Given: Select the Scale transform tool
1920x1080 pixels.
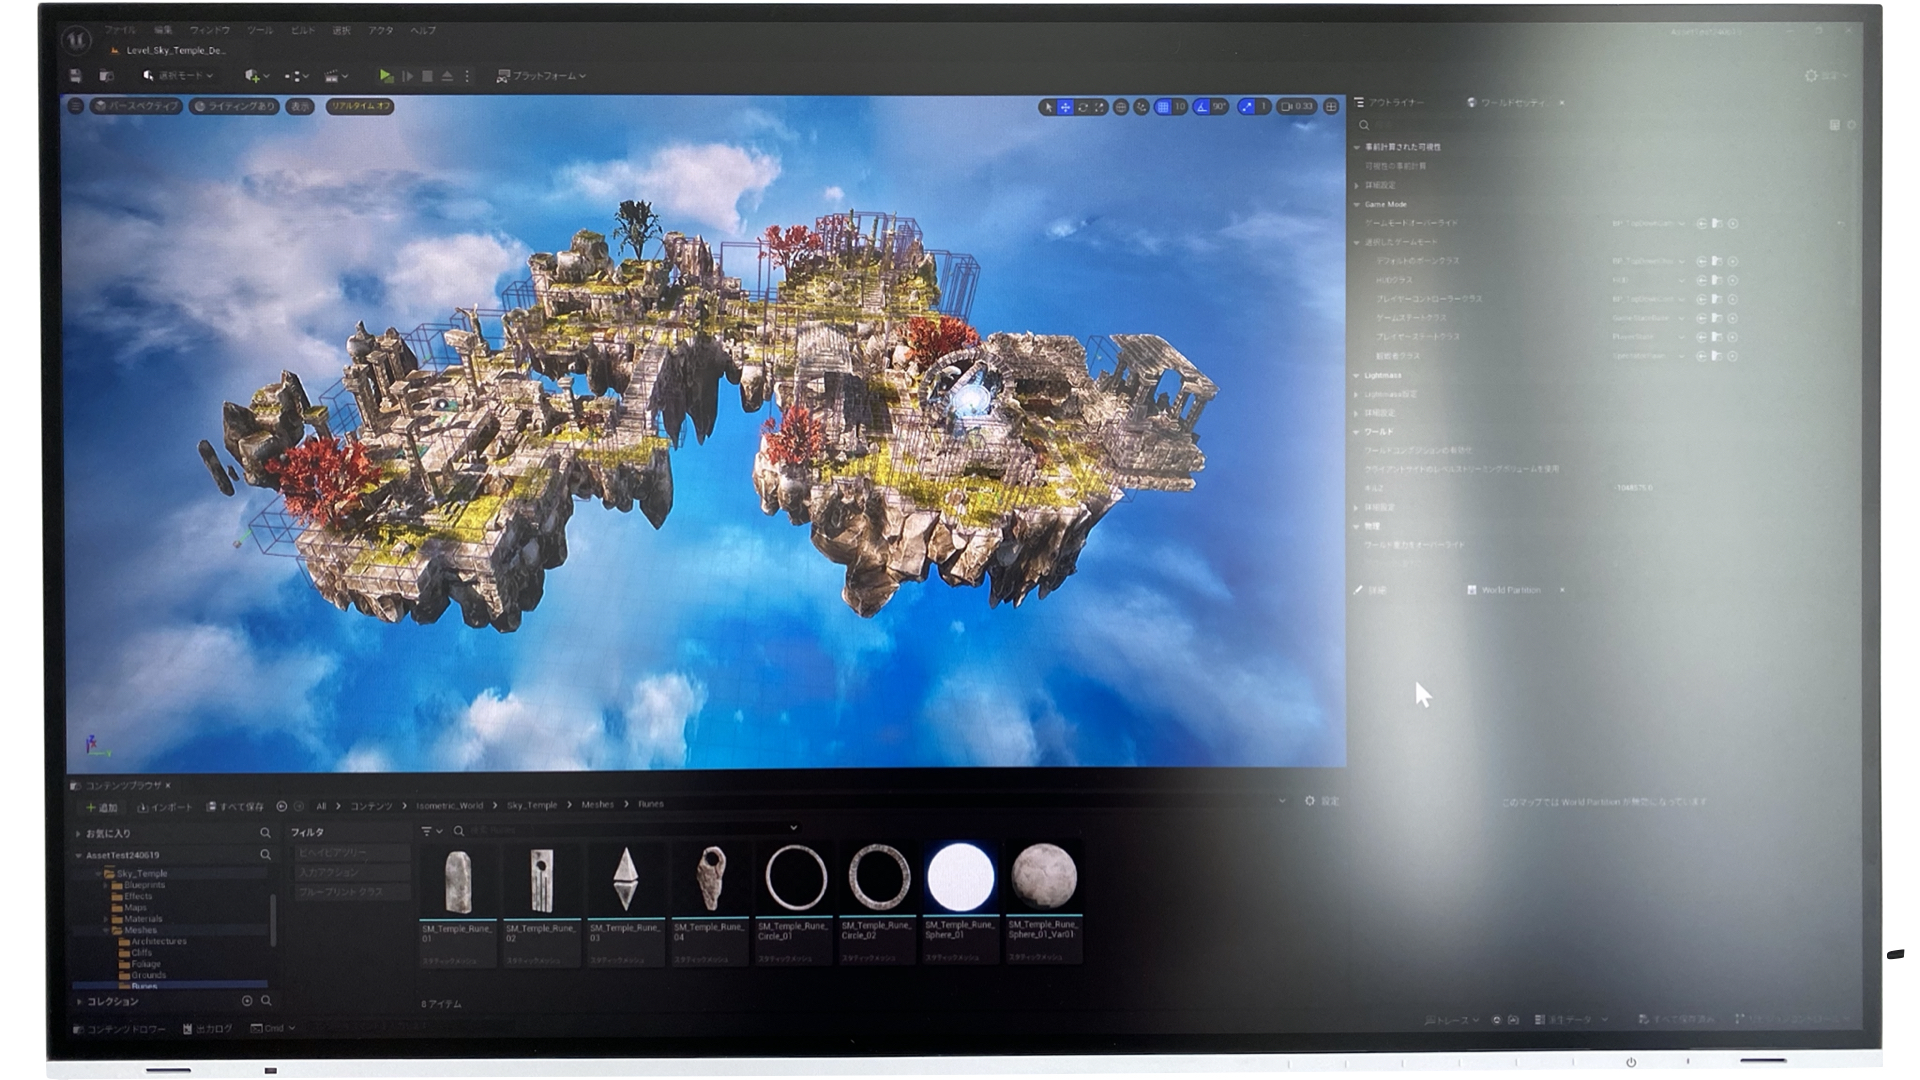Looking at the screenshot, I should [x=1100, y=108].
